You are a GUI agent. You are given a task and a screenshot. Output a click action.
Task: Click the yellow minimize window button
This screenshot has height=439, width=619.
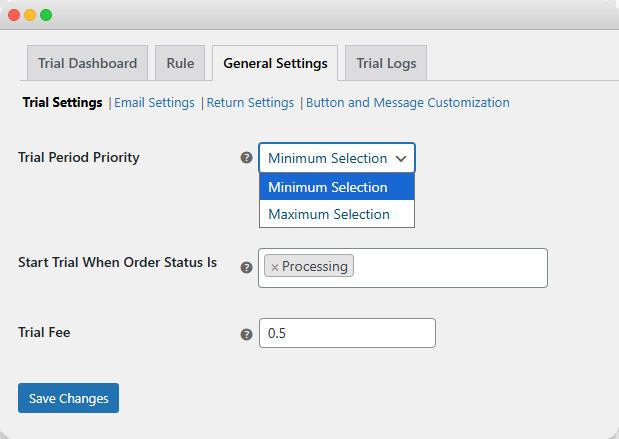tap(30, 15)
